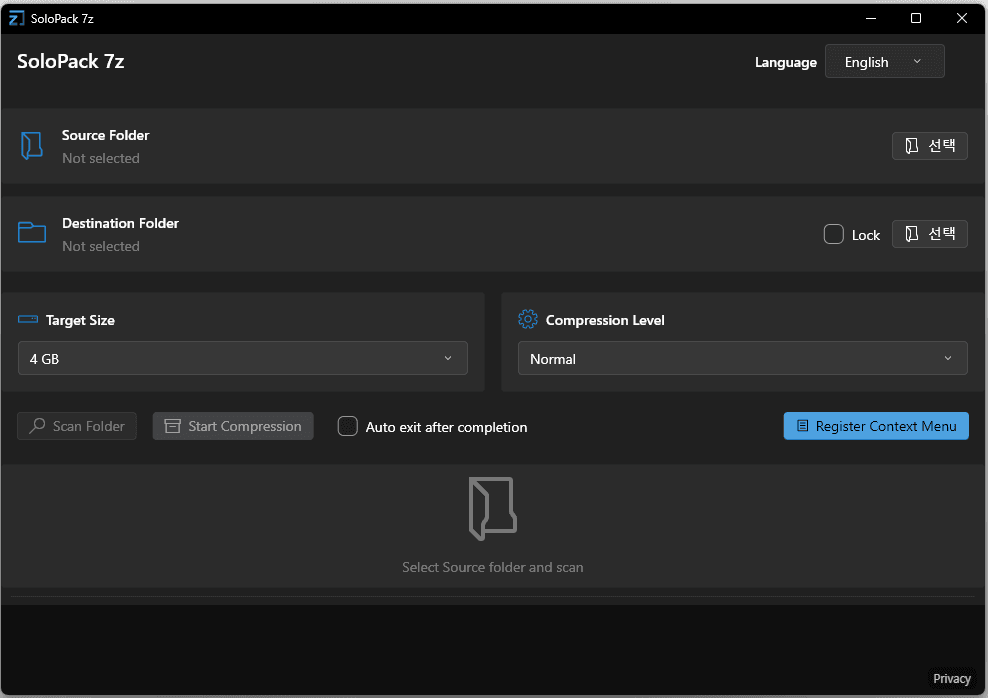The image size is (988, 698).
Task: Click the blue Destination Folder icon
Action: [31, 232]
